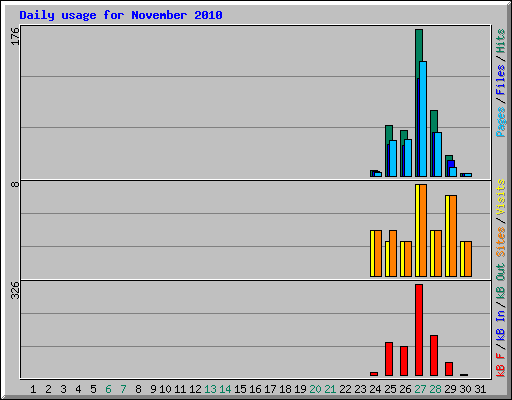Screen dimensions: 512x400
Task: Select the cyan Pages bar for day 27
Action: (423, 119)
